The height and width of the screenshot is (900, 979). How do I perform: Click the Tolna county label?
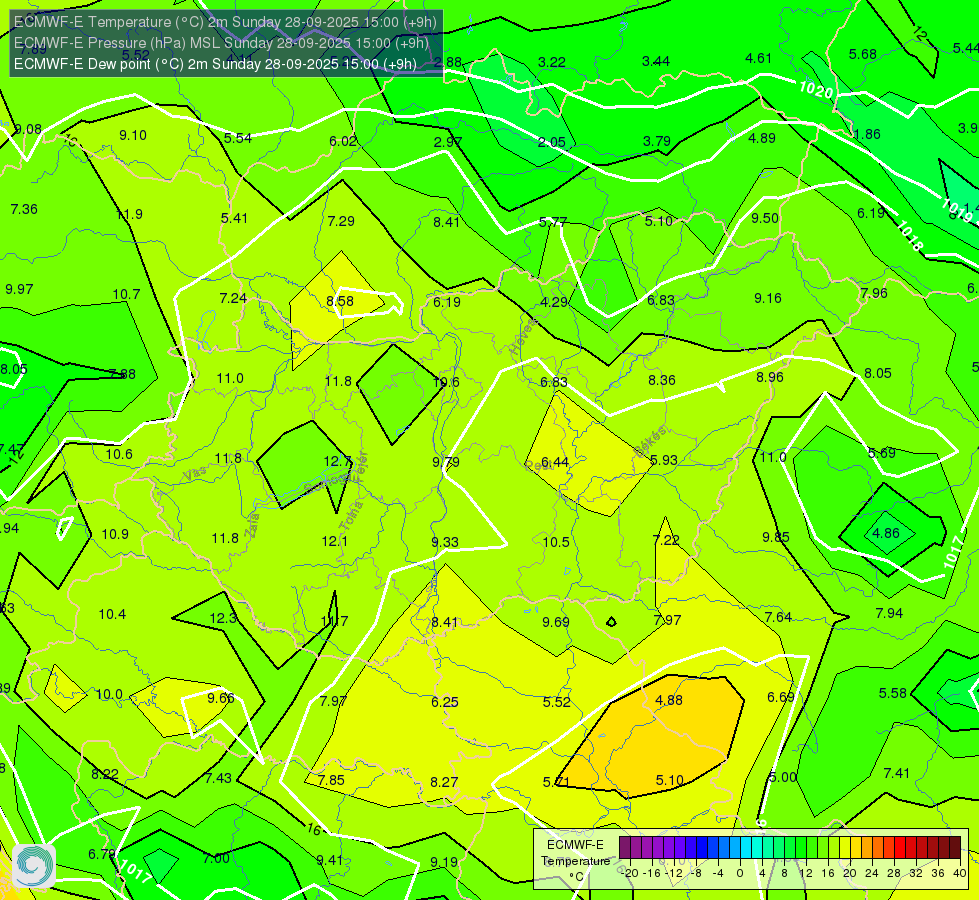tap(351, 515)
